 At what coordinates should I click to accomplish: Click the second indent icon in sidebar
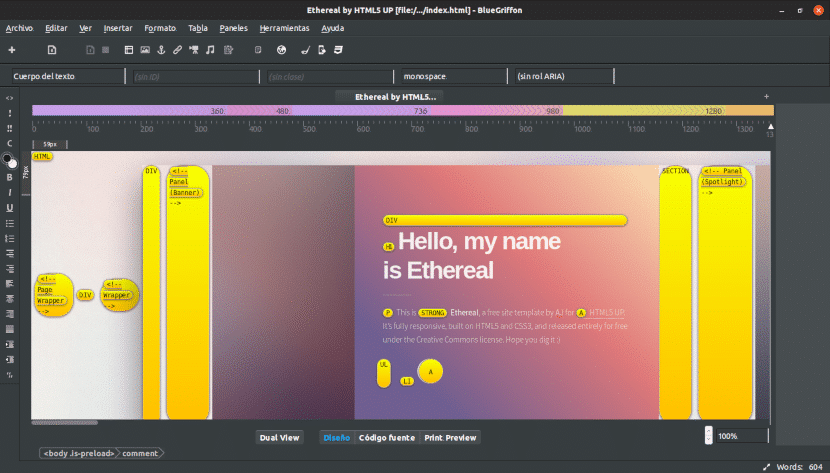[x=10, y=359]
